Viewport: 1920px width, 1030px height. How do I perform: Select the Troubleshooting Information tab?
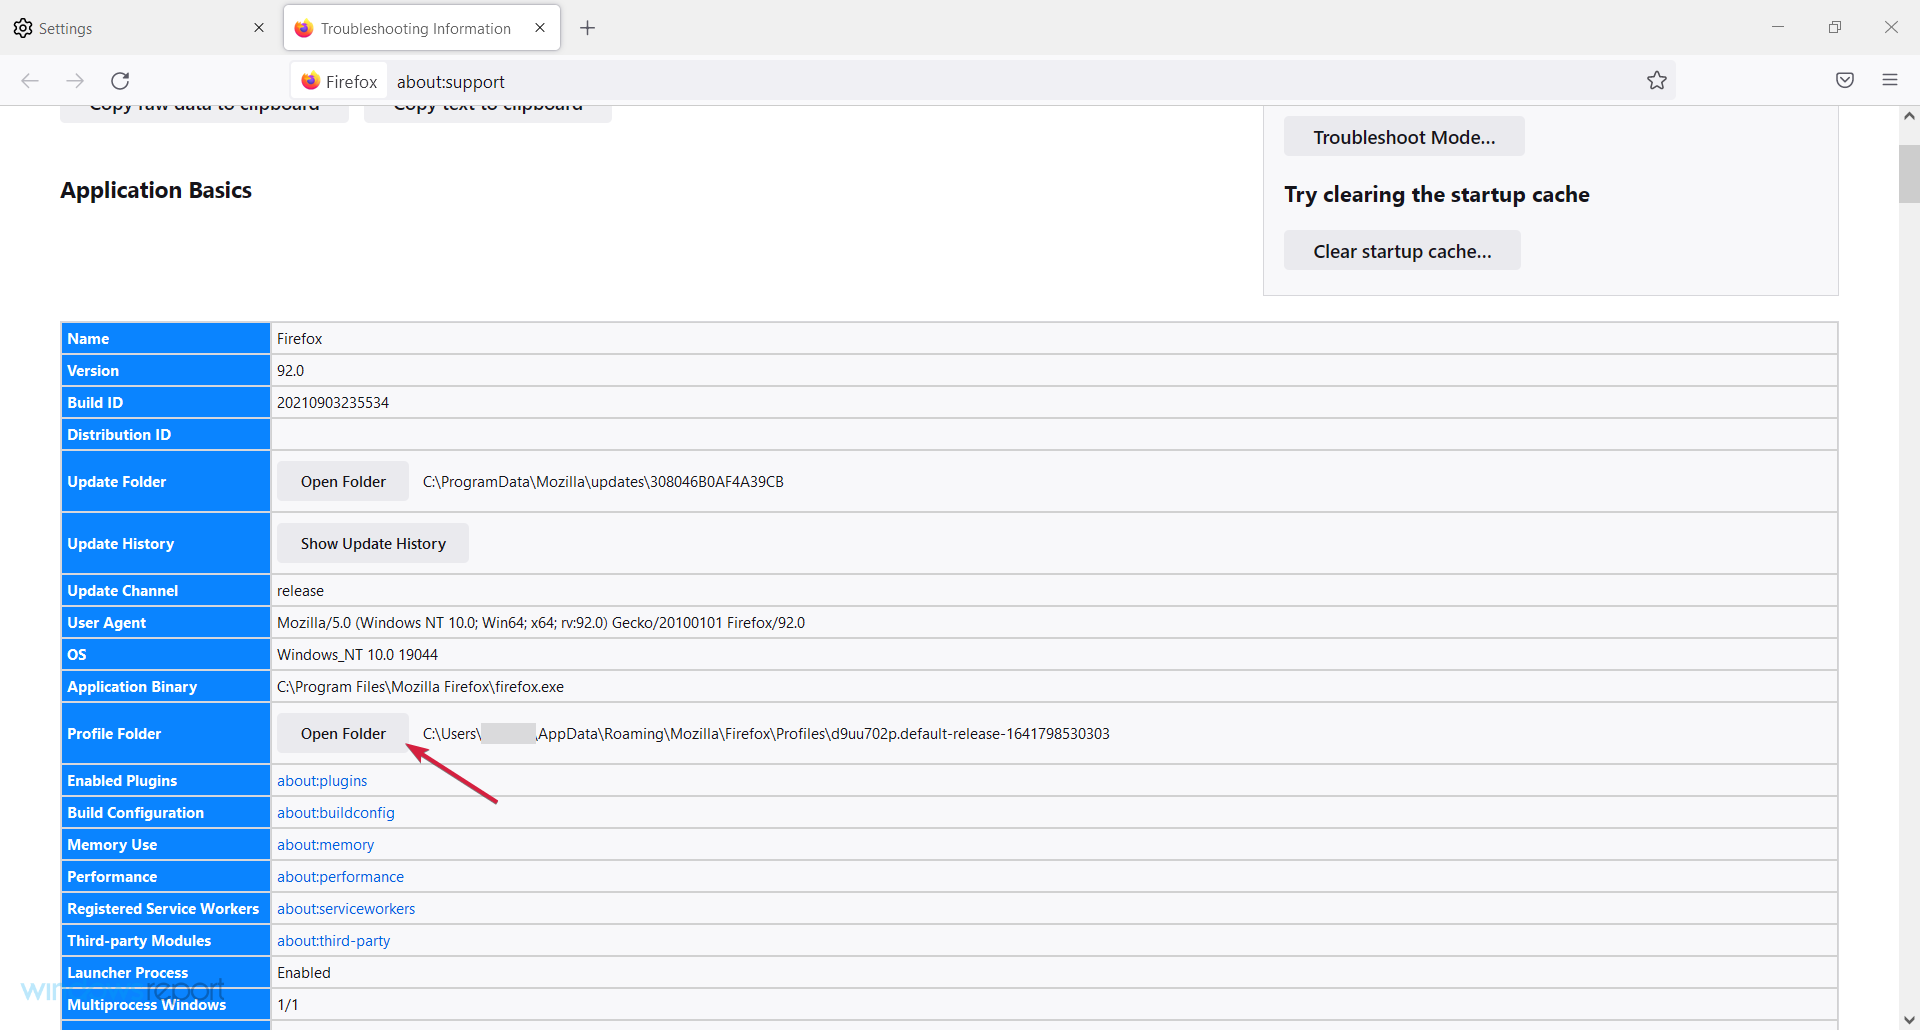(x=422, y=28)
